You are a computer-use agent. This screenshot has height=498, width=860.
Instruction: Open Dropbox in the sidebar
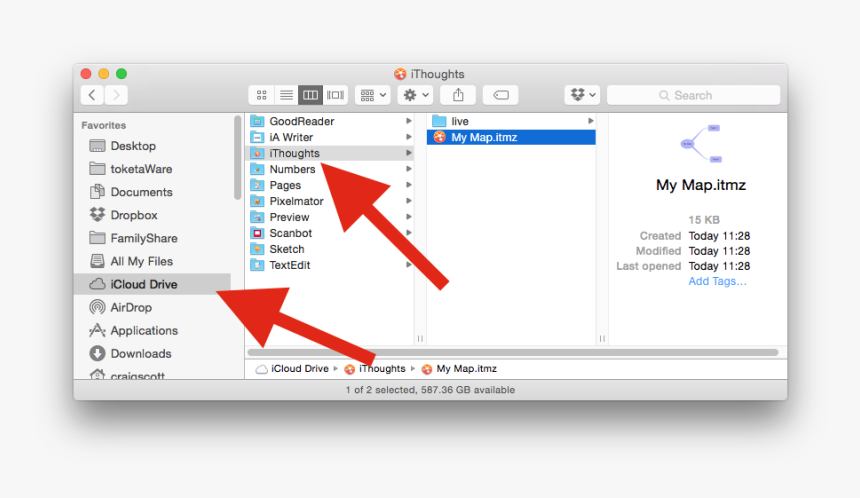(x=154, y=215)
